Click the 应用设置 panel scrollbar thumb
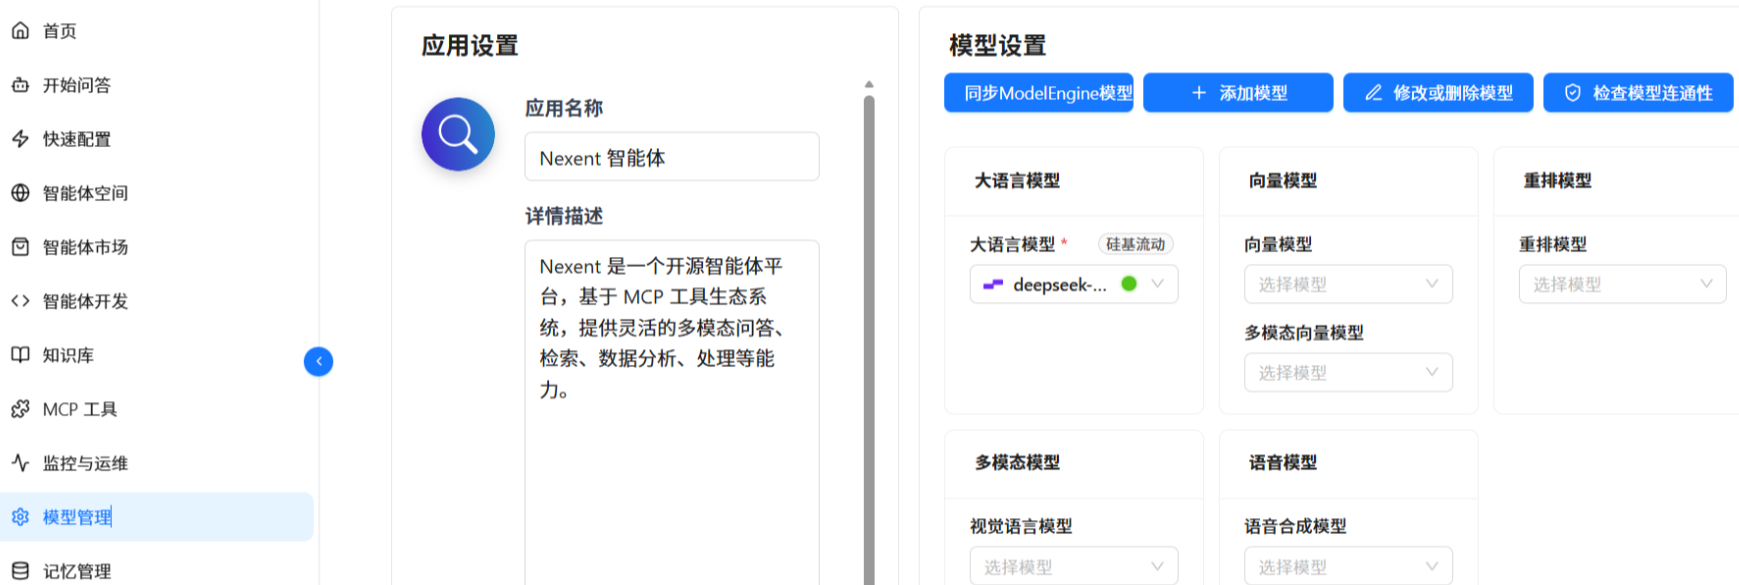This screenshot has width=1739, height=585. (869, 340)
